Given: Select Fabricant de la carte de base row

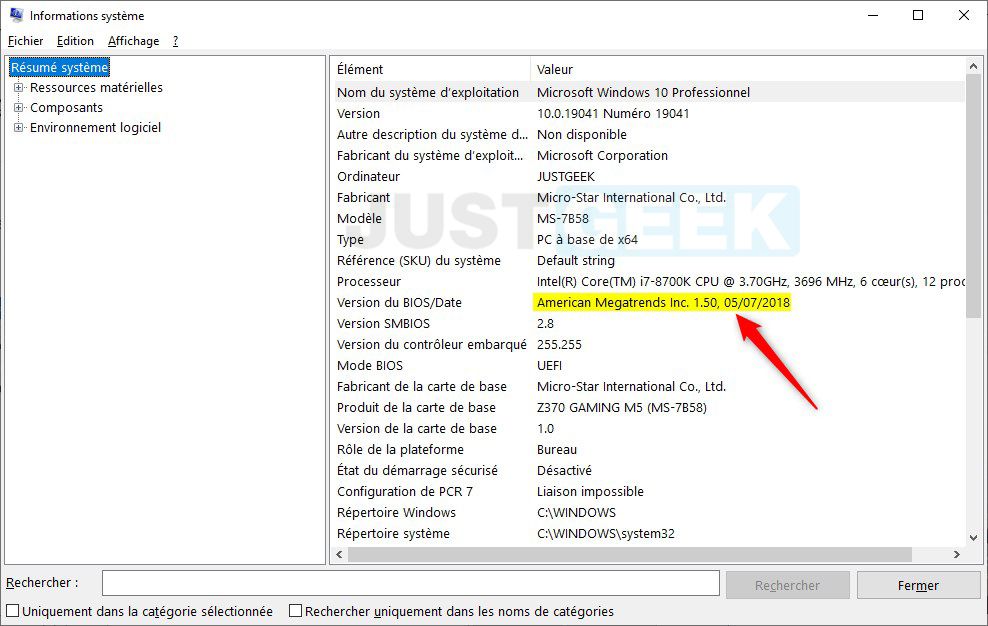Looking at the screenshot, I should (x=648, y=386).
